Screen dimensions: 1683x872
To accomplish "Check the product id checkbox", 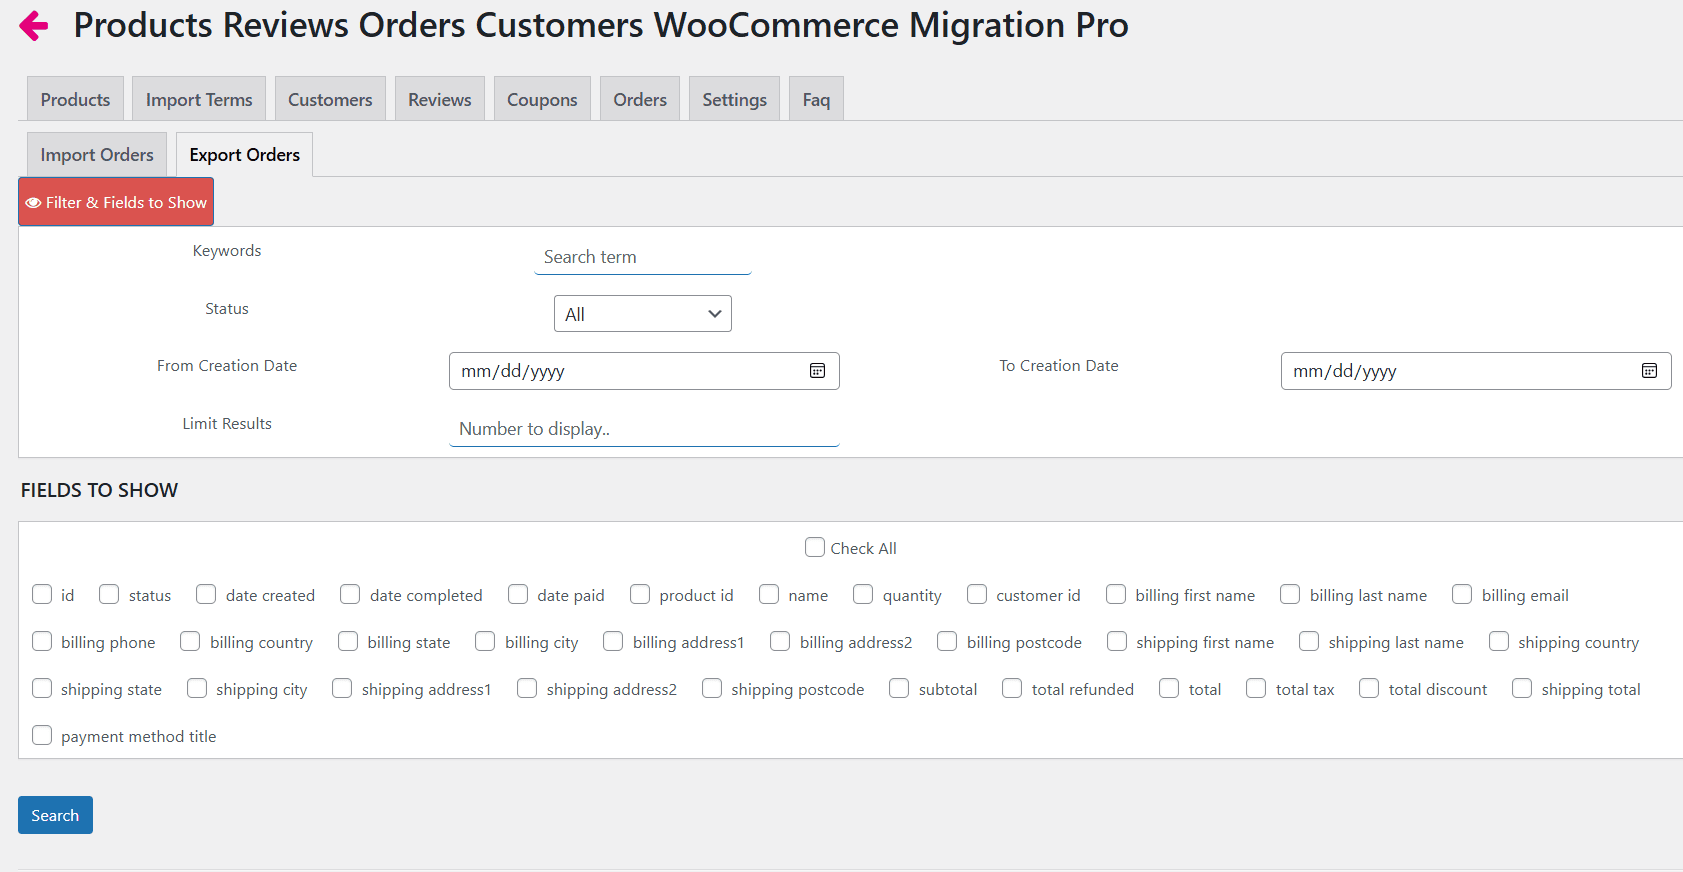I will [640, 594].
